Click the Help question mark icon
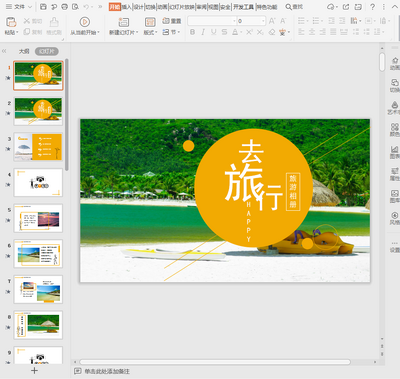The height and width of the screenshot is (379, 400). [x=372, y=7]
